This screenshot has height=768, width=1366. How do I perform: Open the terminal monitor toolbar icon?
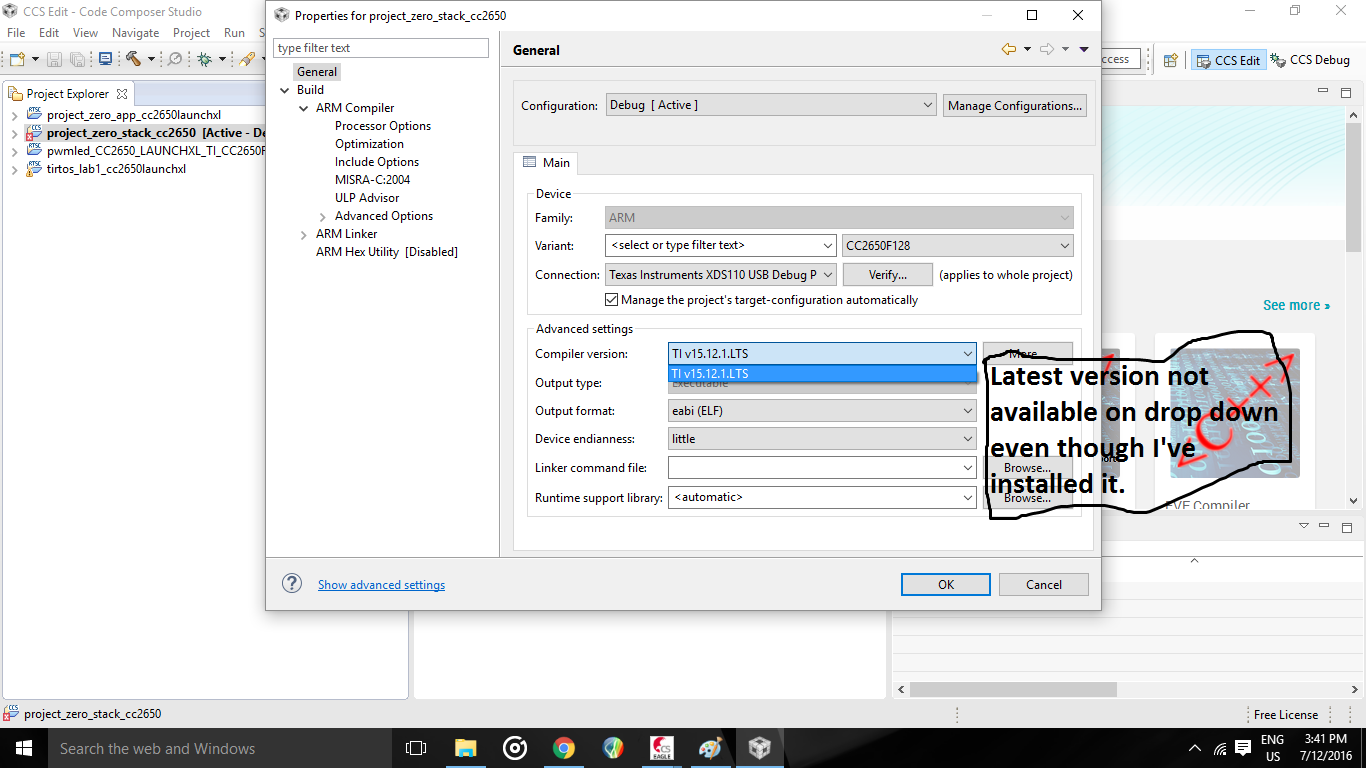pyautogui.click(x=105, y=59)
